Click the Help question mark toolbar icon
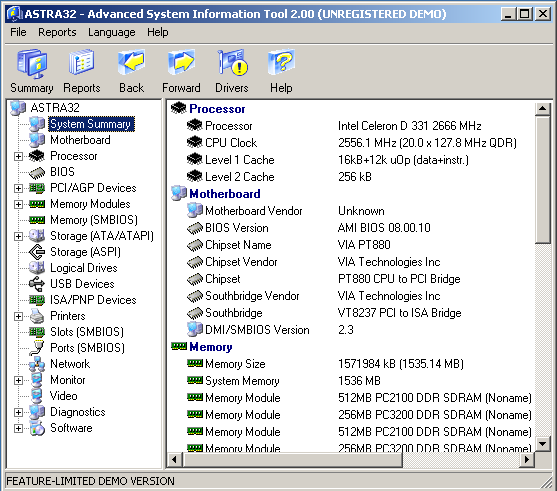 point(281,62)
